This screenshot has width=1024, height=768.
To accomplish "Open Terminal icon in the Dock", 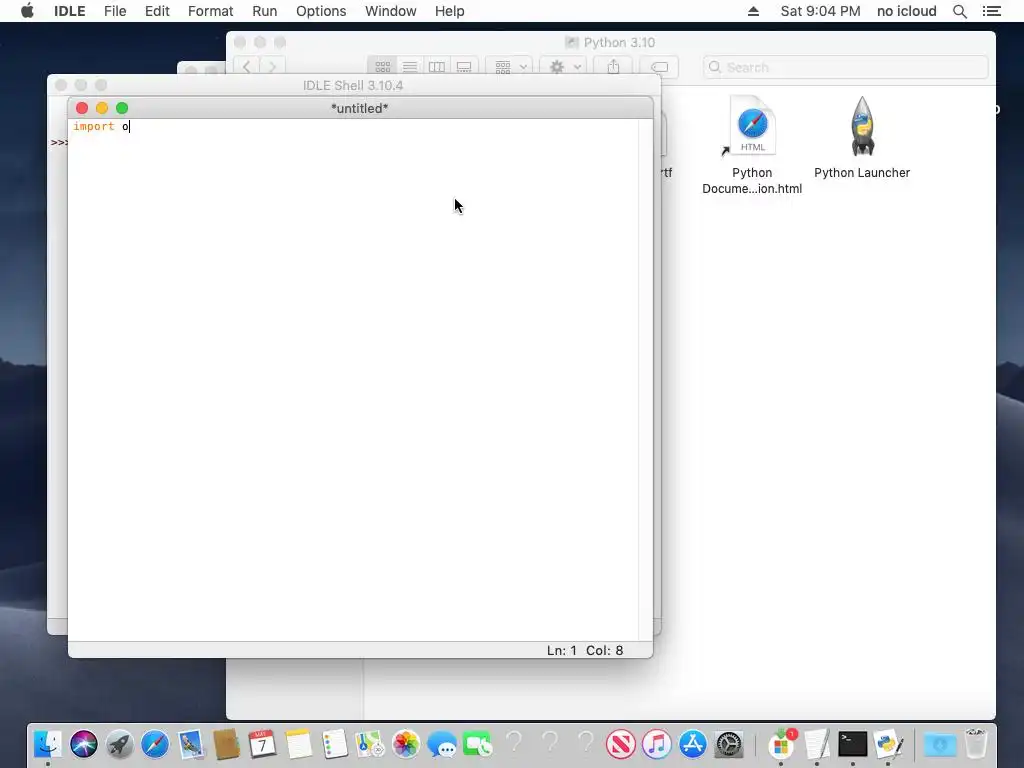I will click(x=852, y=744).
